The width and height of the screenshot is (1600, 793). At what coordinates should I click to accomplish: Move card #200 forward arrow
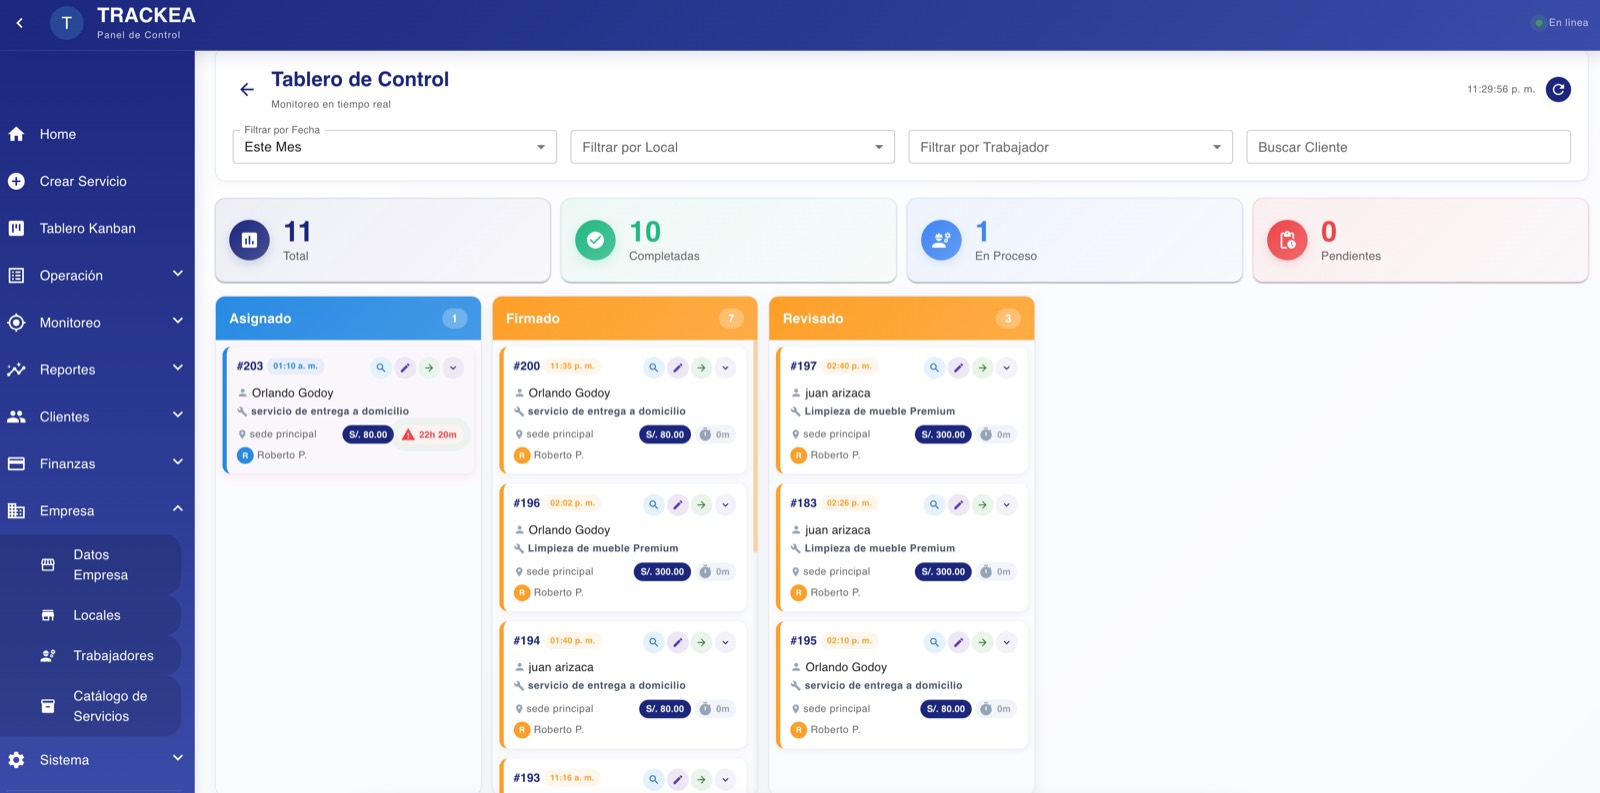coord(702,368)
